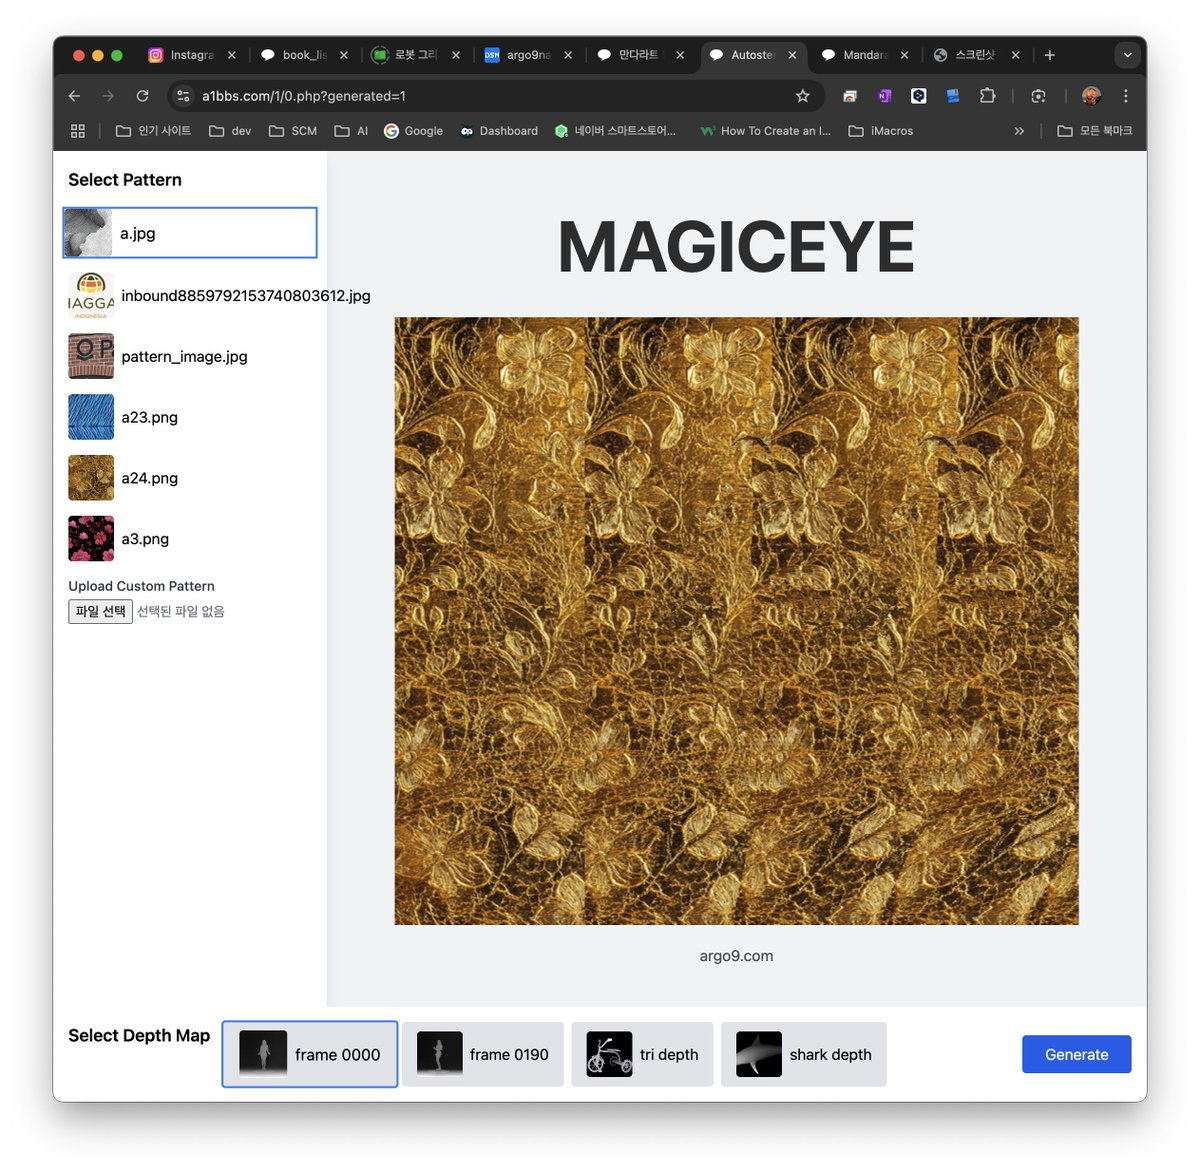Choose the shark depth map thumbnail
1200x1172 pixels.
(x=759, y=1054)
